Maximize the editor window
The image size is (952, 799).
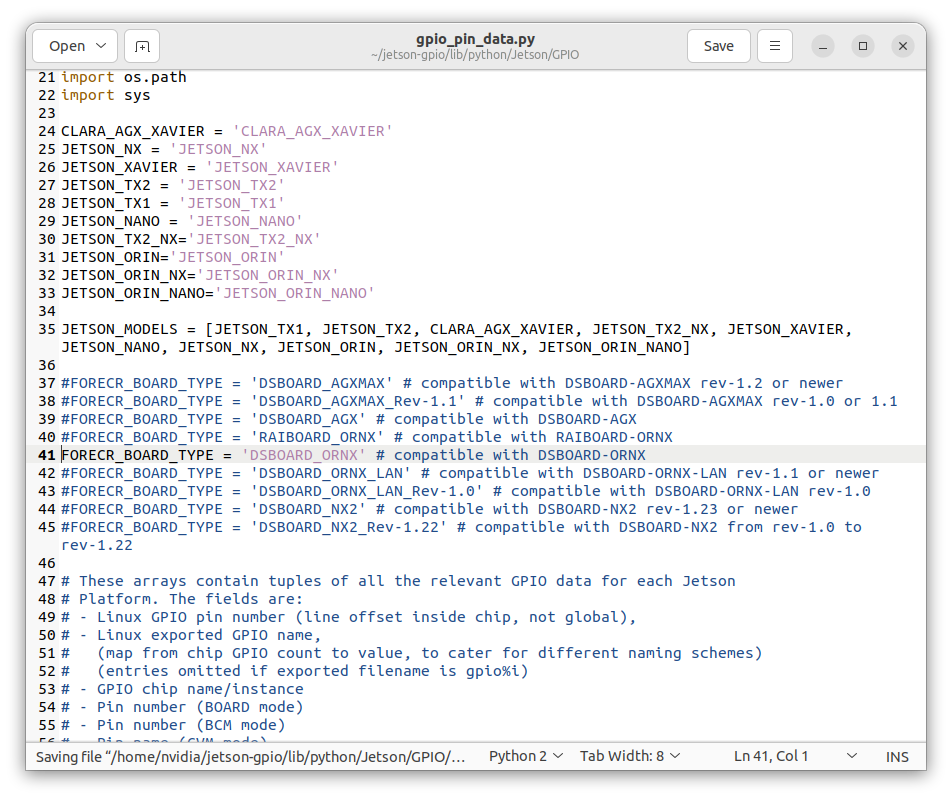862,45
